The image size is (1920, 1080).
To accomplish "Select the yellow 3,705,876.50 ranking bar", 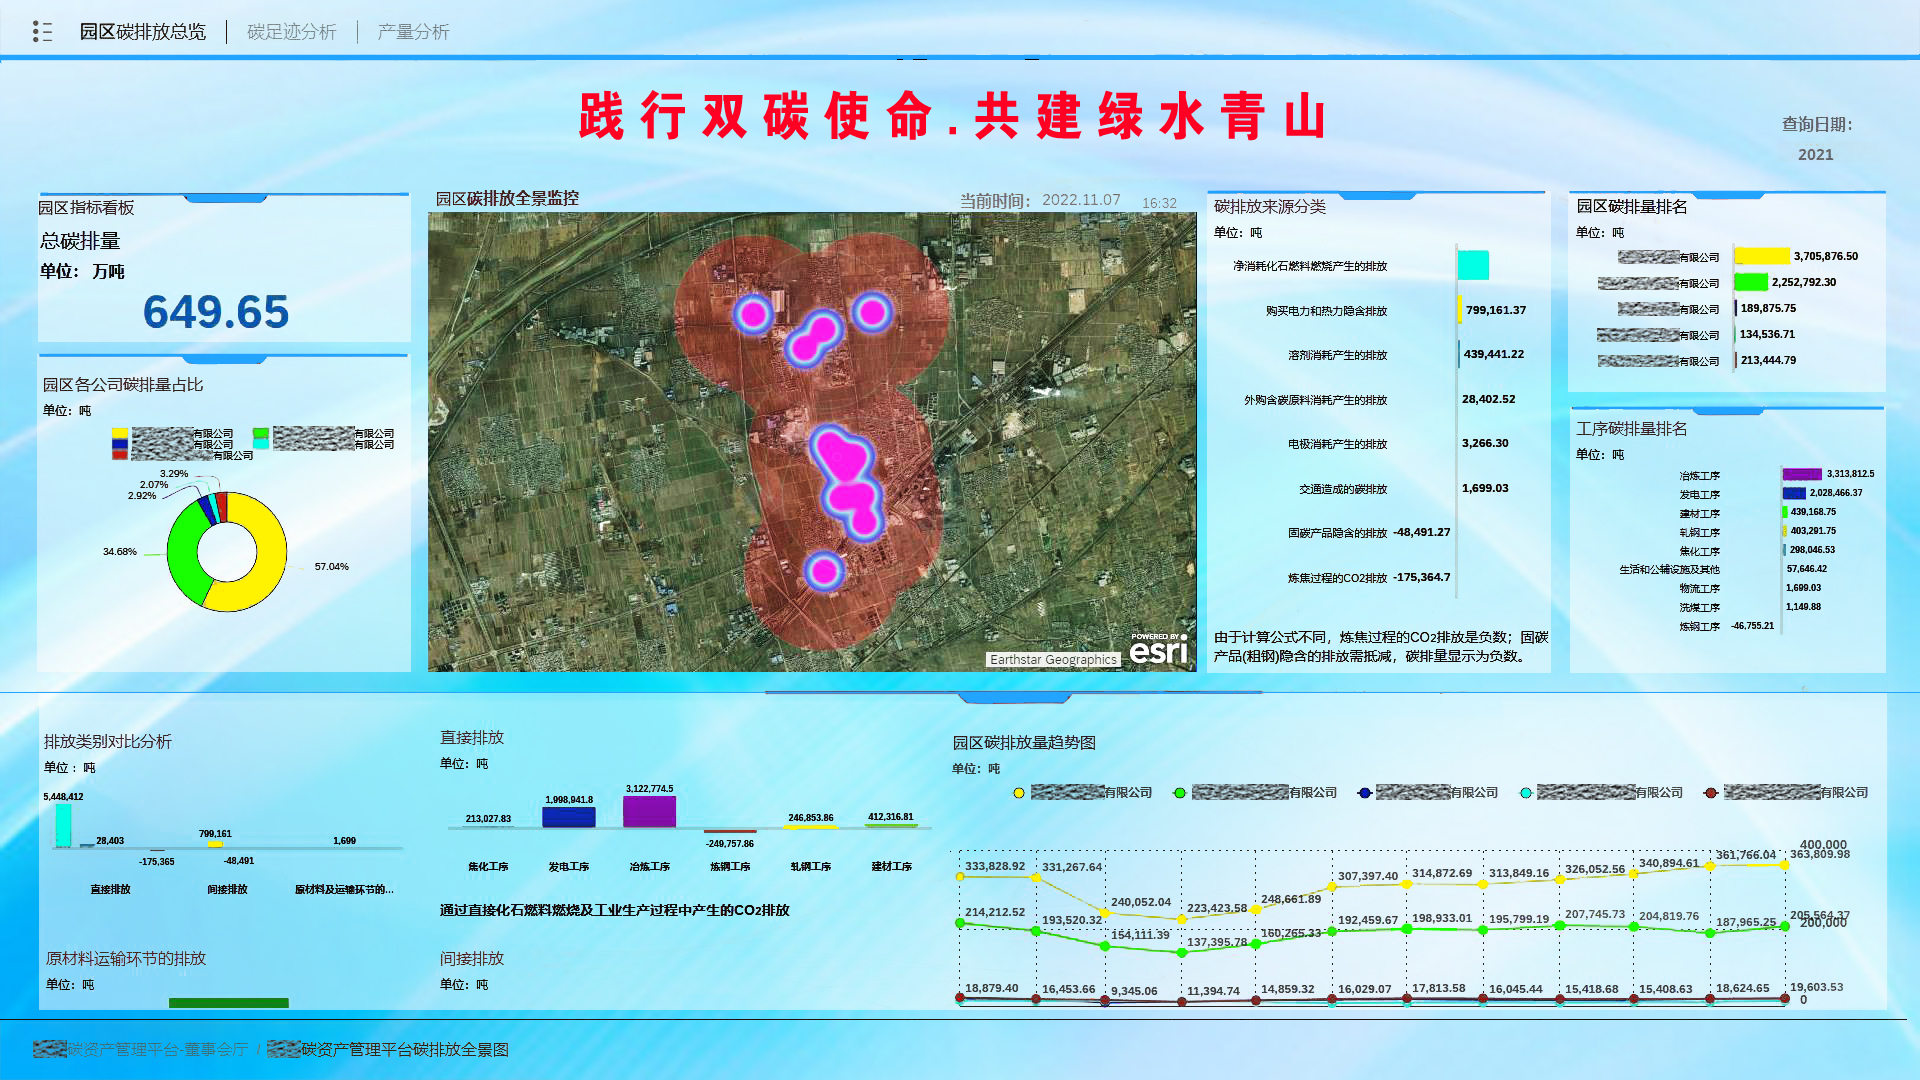I will pyautogui.click(x=1762, y=256).
